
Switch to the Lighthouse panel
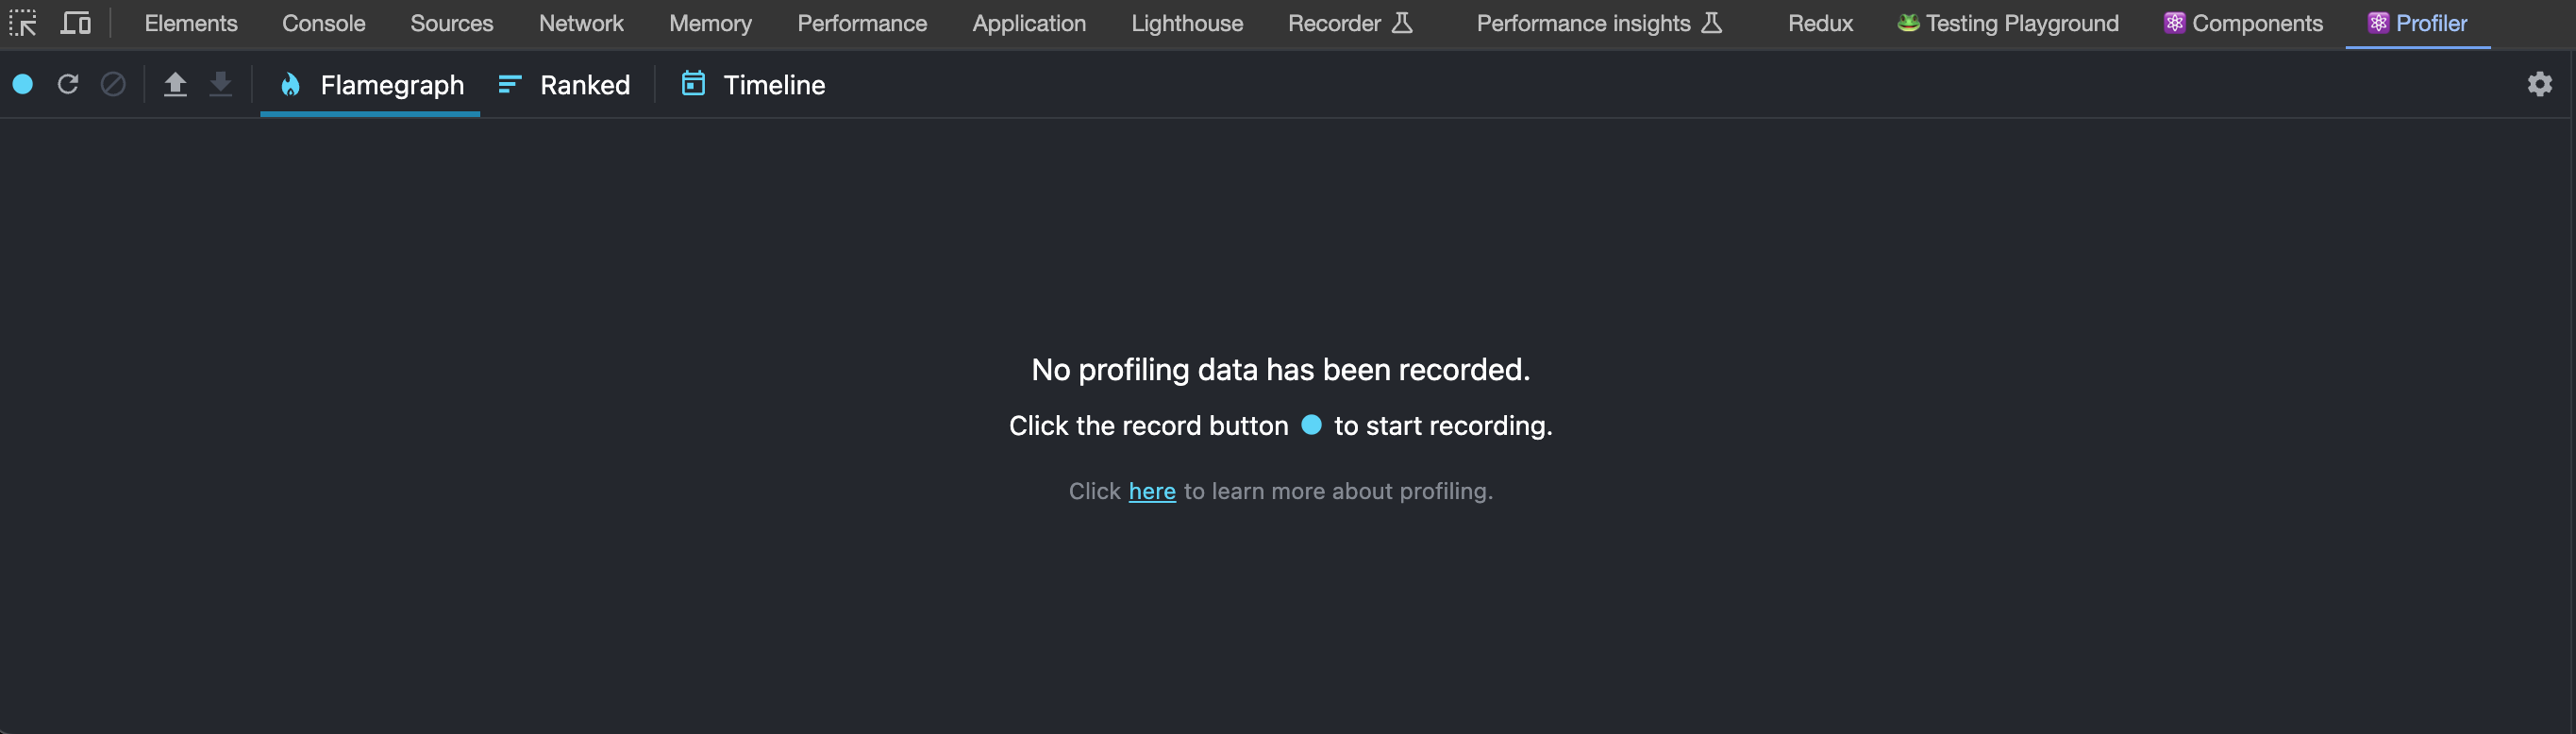click(1186, 22)
